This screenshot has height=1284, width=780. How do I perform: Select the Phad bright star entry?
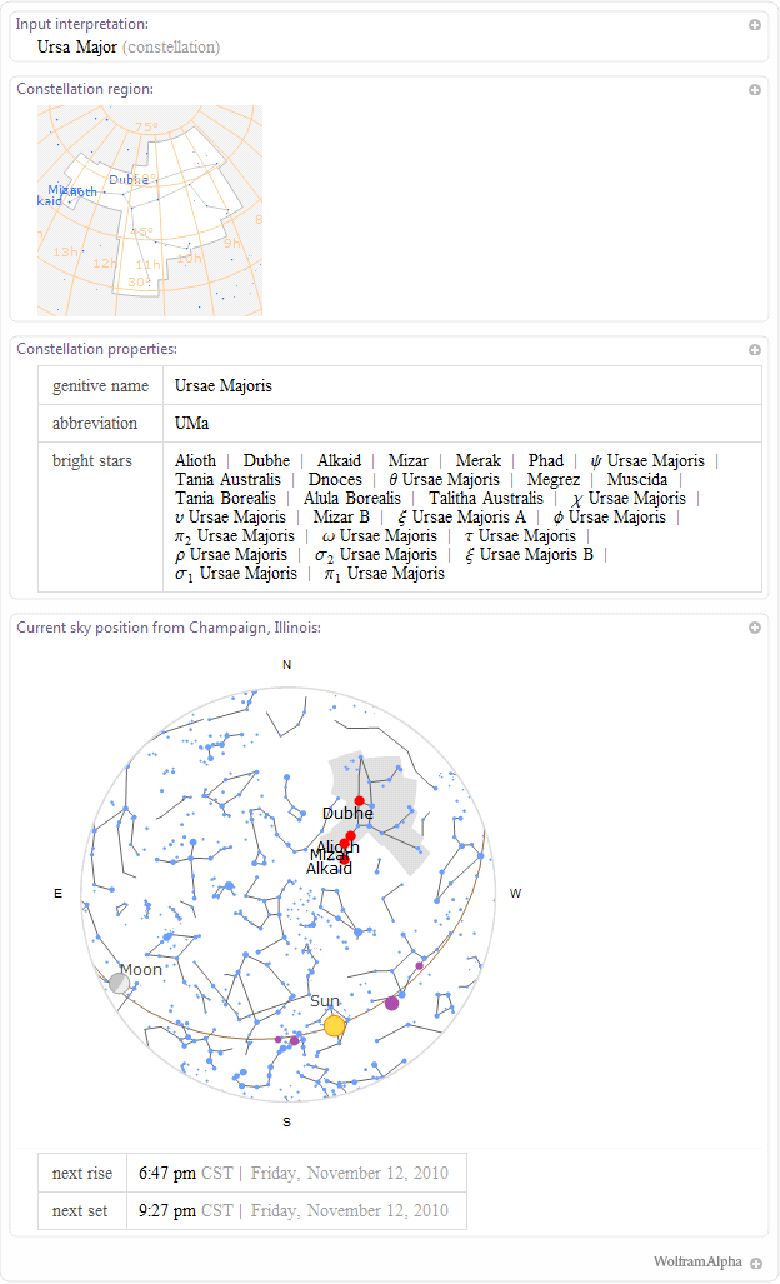coord(546,461)
